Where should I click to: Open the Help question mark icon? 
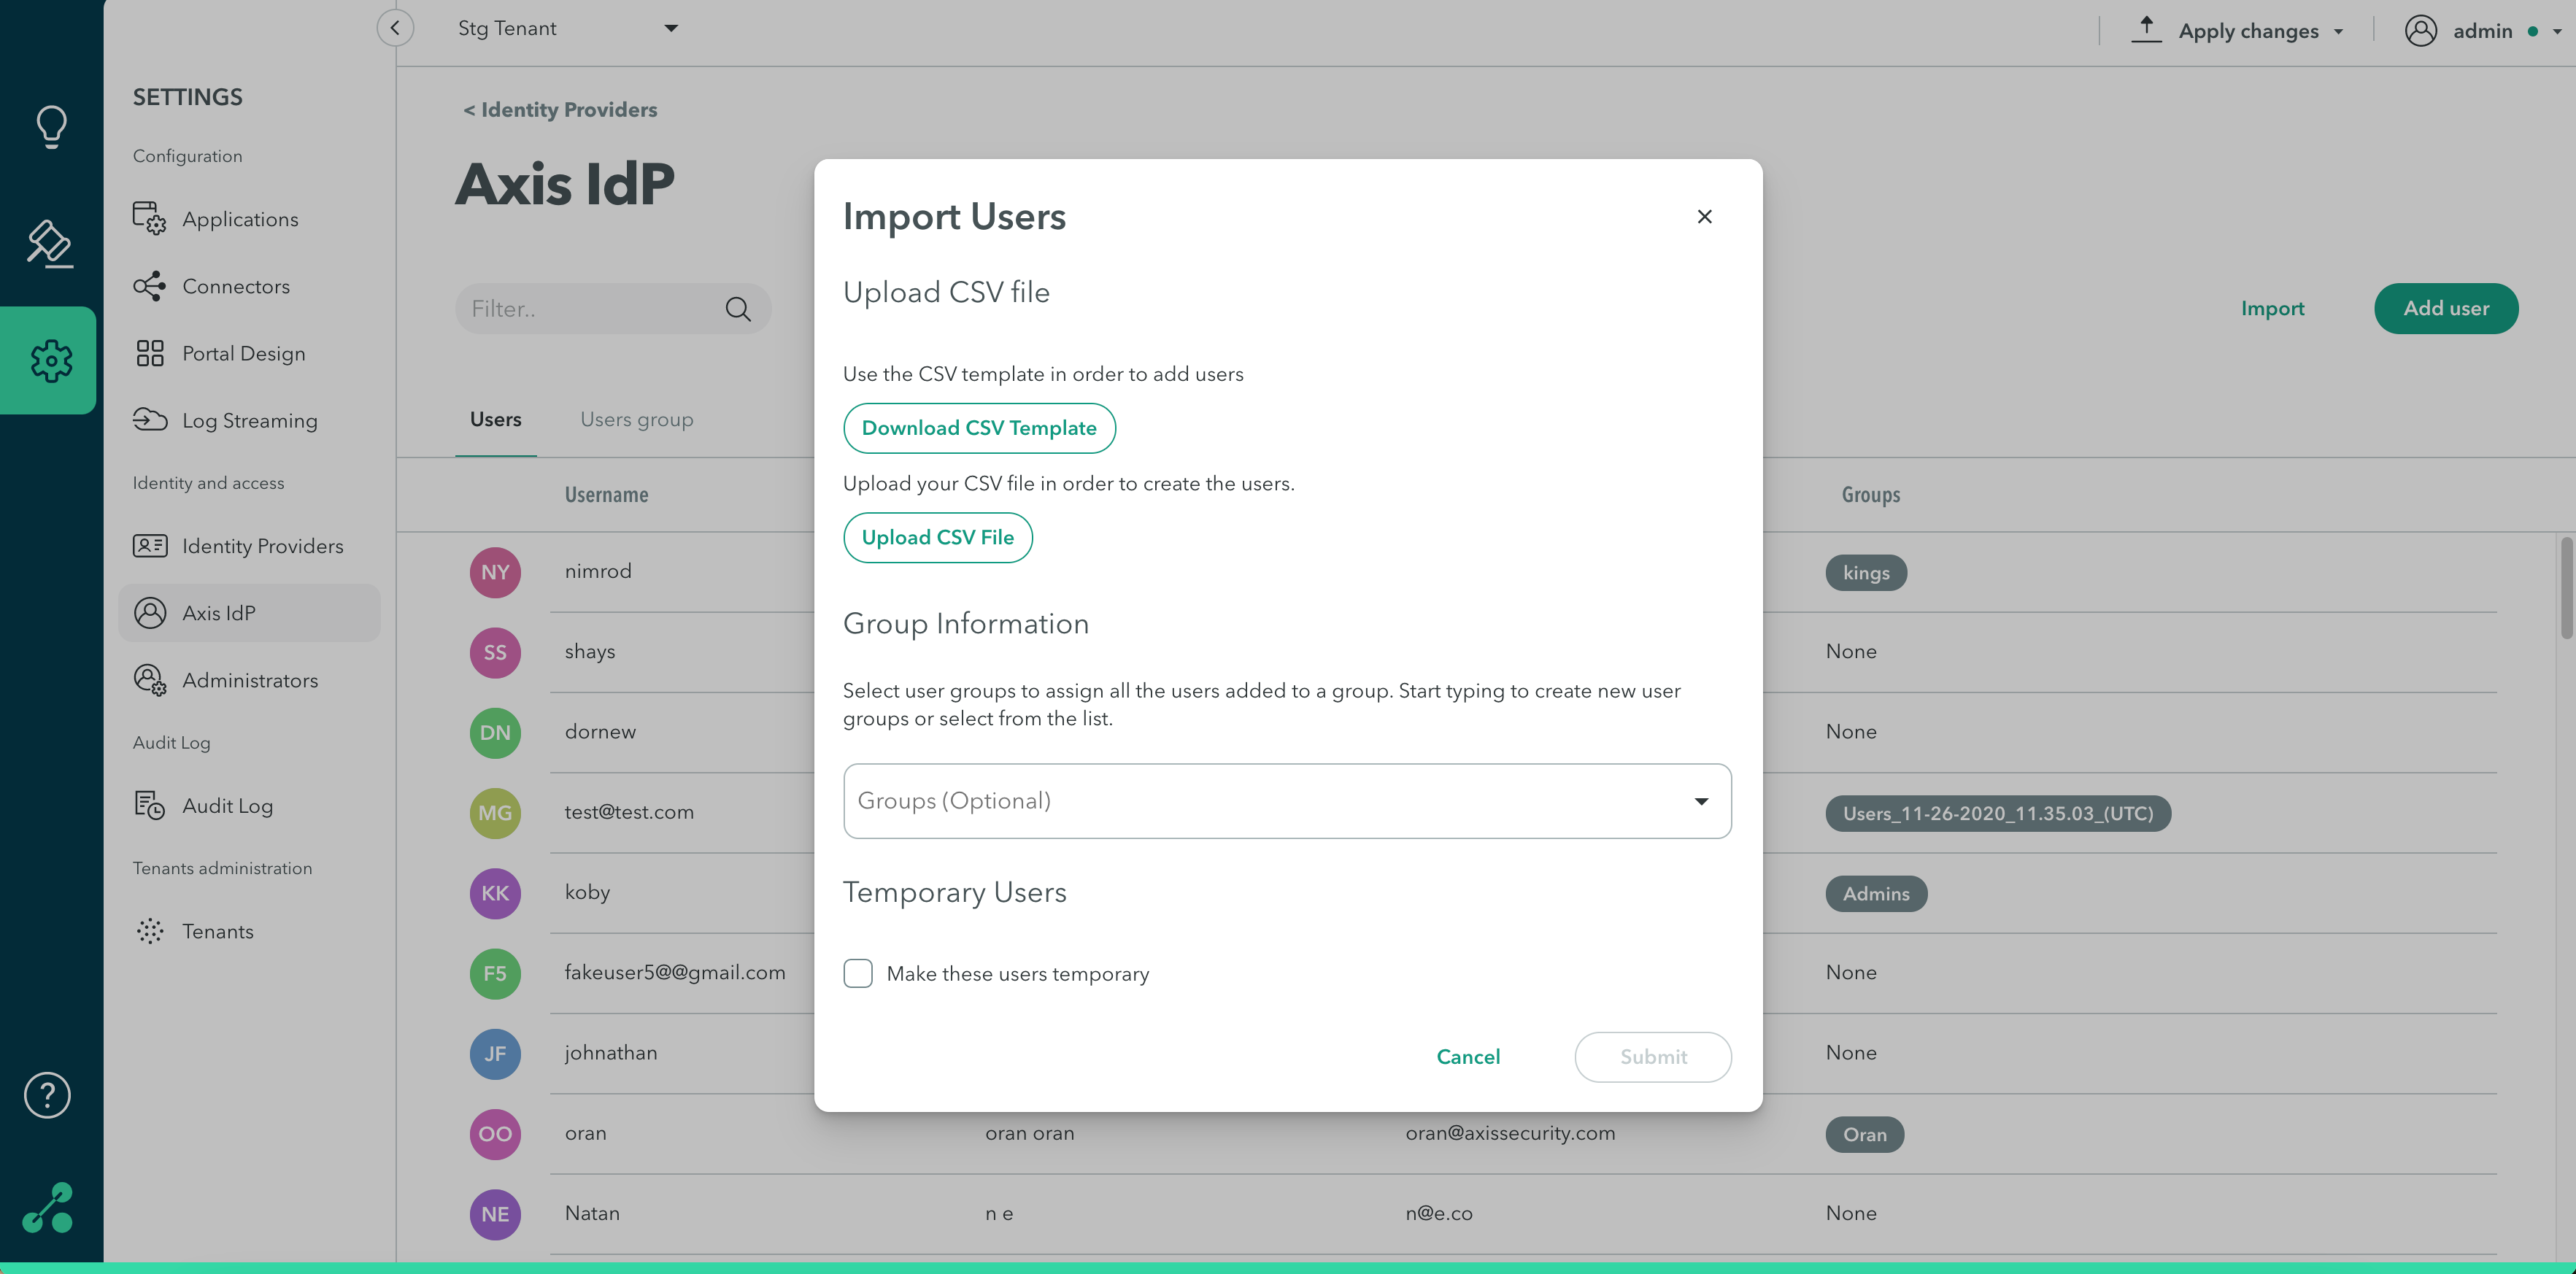[x=47, y=1095]
